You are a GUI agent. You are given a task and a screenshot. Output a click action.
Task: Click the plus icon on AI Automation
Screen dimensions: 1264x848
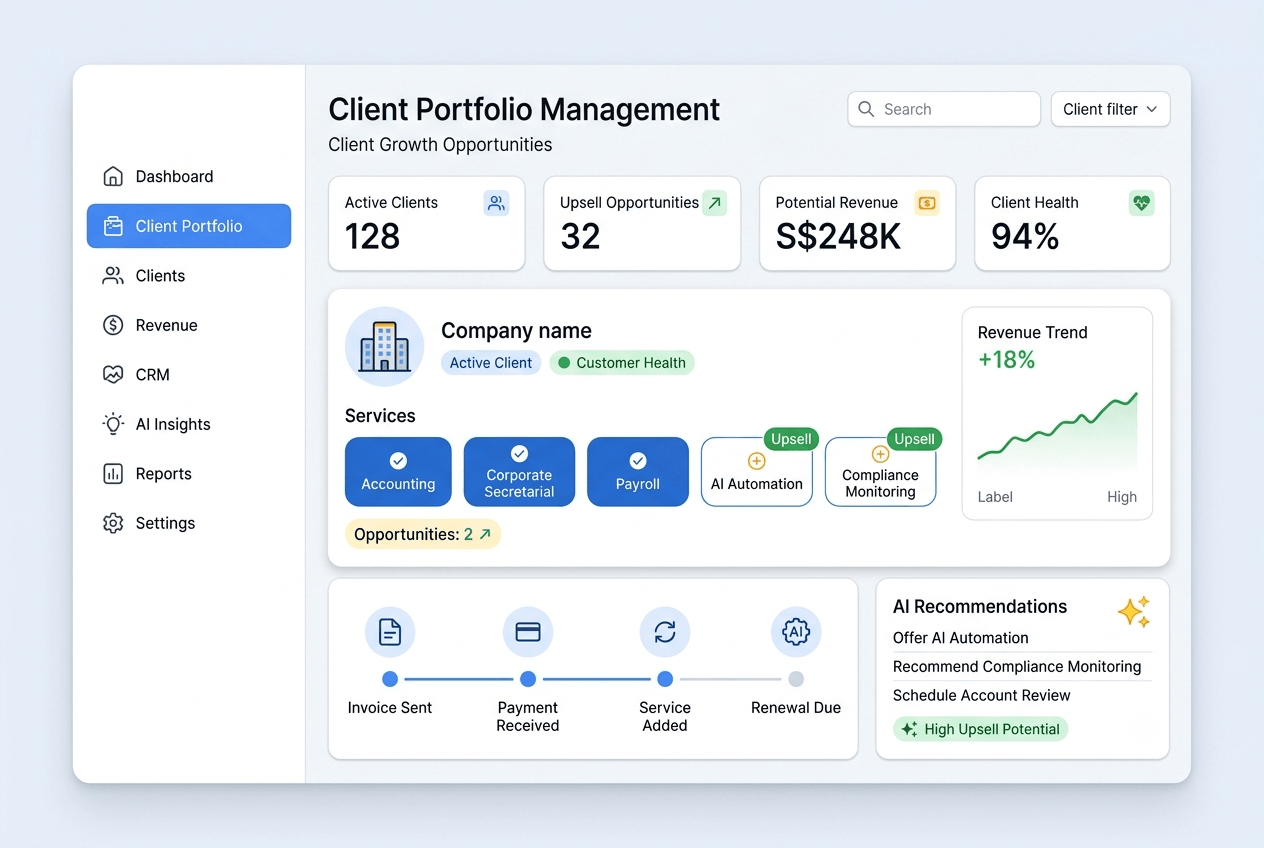757,461
